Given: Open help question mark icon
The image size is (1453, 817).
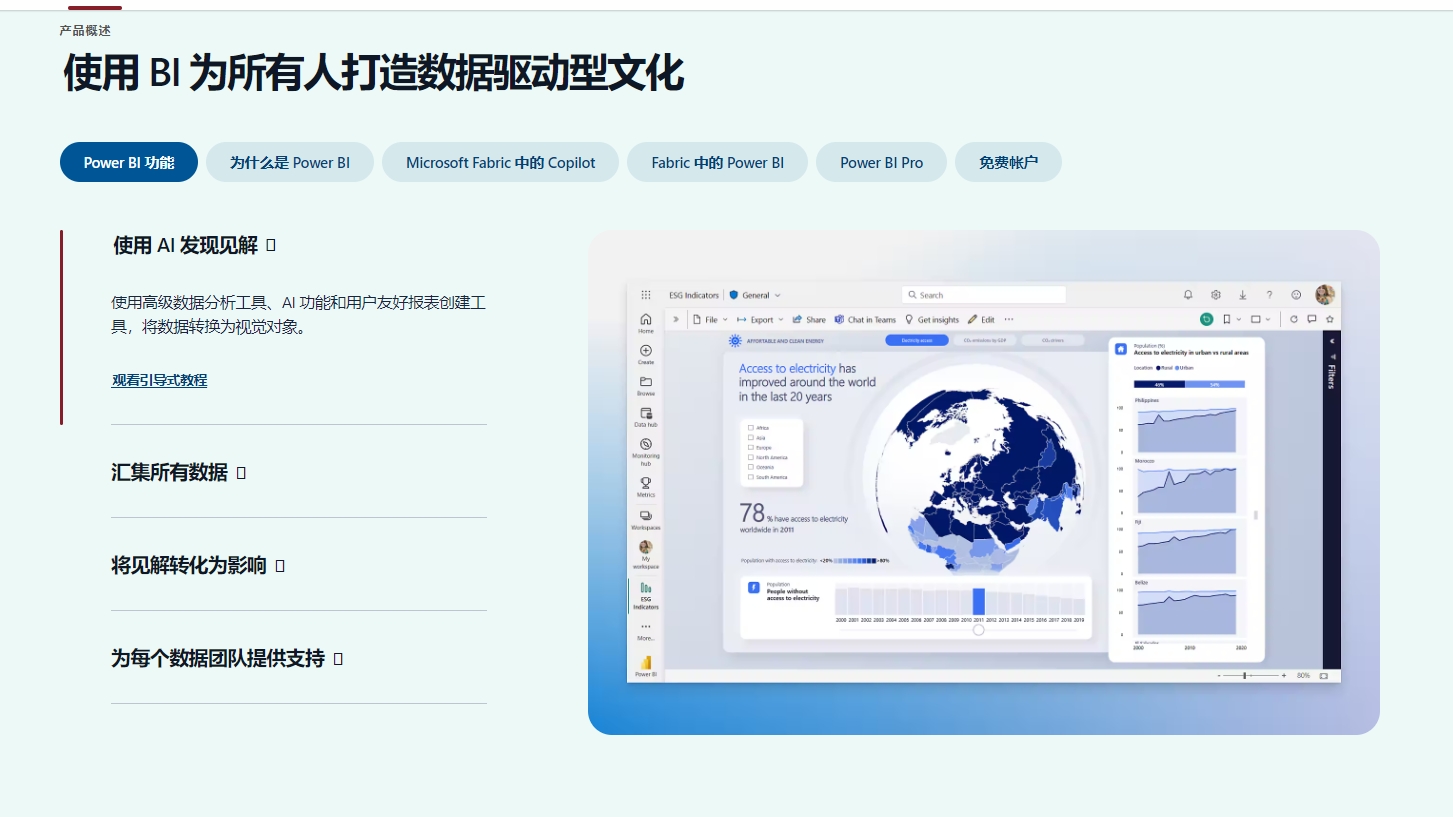Looking at the screenshot, I should [1270, 295].
